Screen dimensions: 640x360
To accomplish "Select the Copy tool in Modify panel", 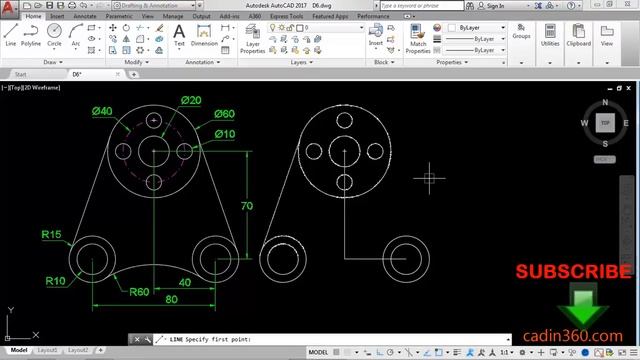I will tap(113, 39).
